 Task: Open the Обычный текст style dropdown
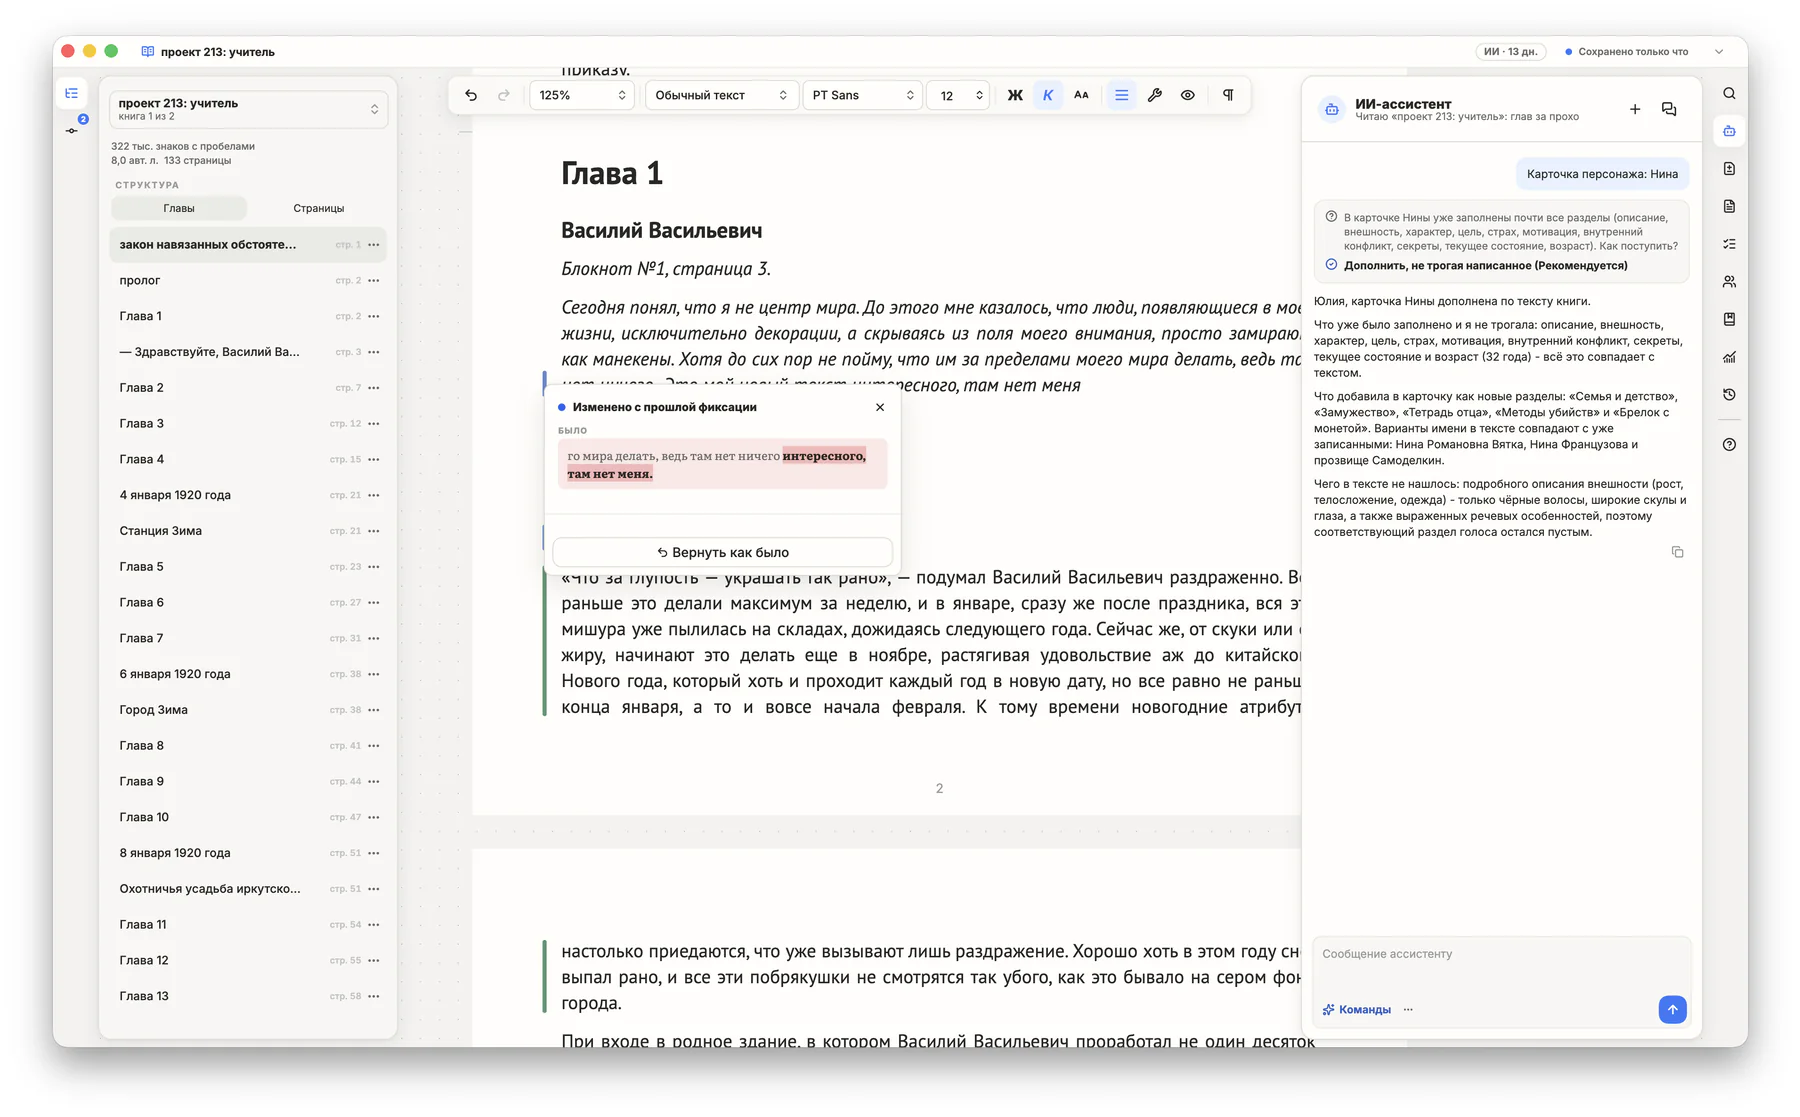(721, 95)
